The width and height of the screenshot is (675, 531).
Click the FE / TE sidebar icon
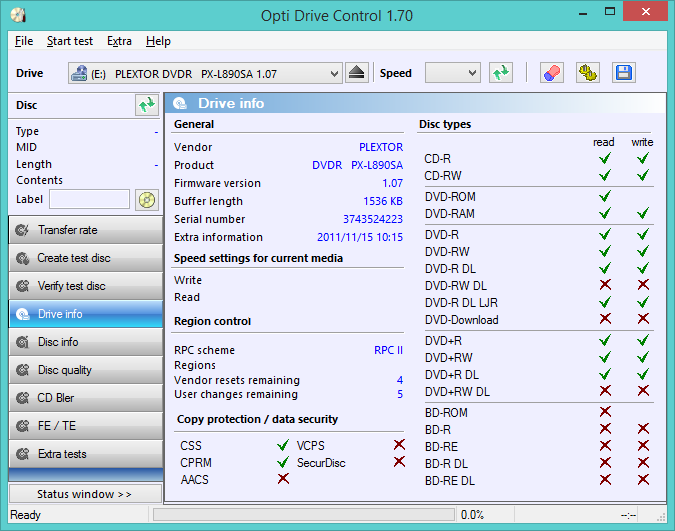[x=22, y=426]
